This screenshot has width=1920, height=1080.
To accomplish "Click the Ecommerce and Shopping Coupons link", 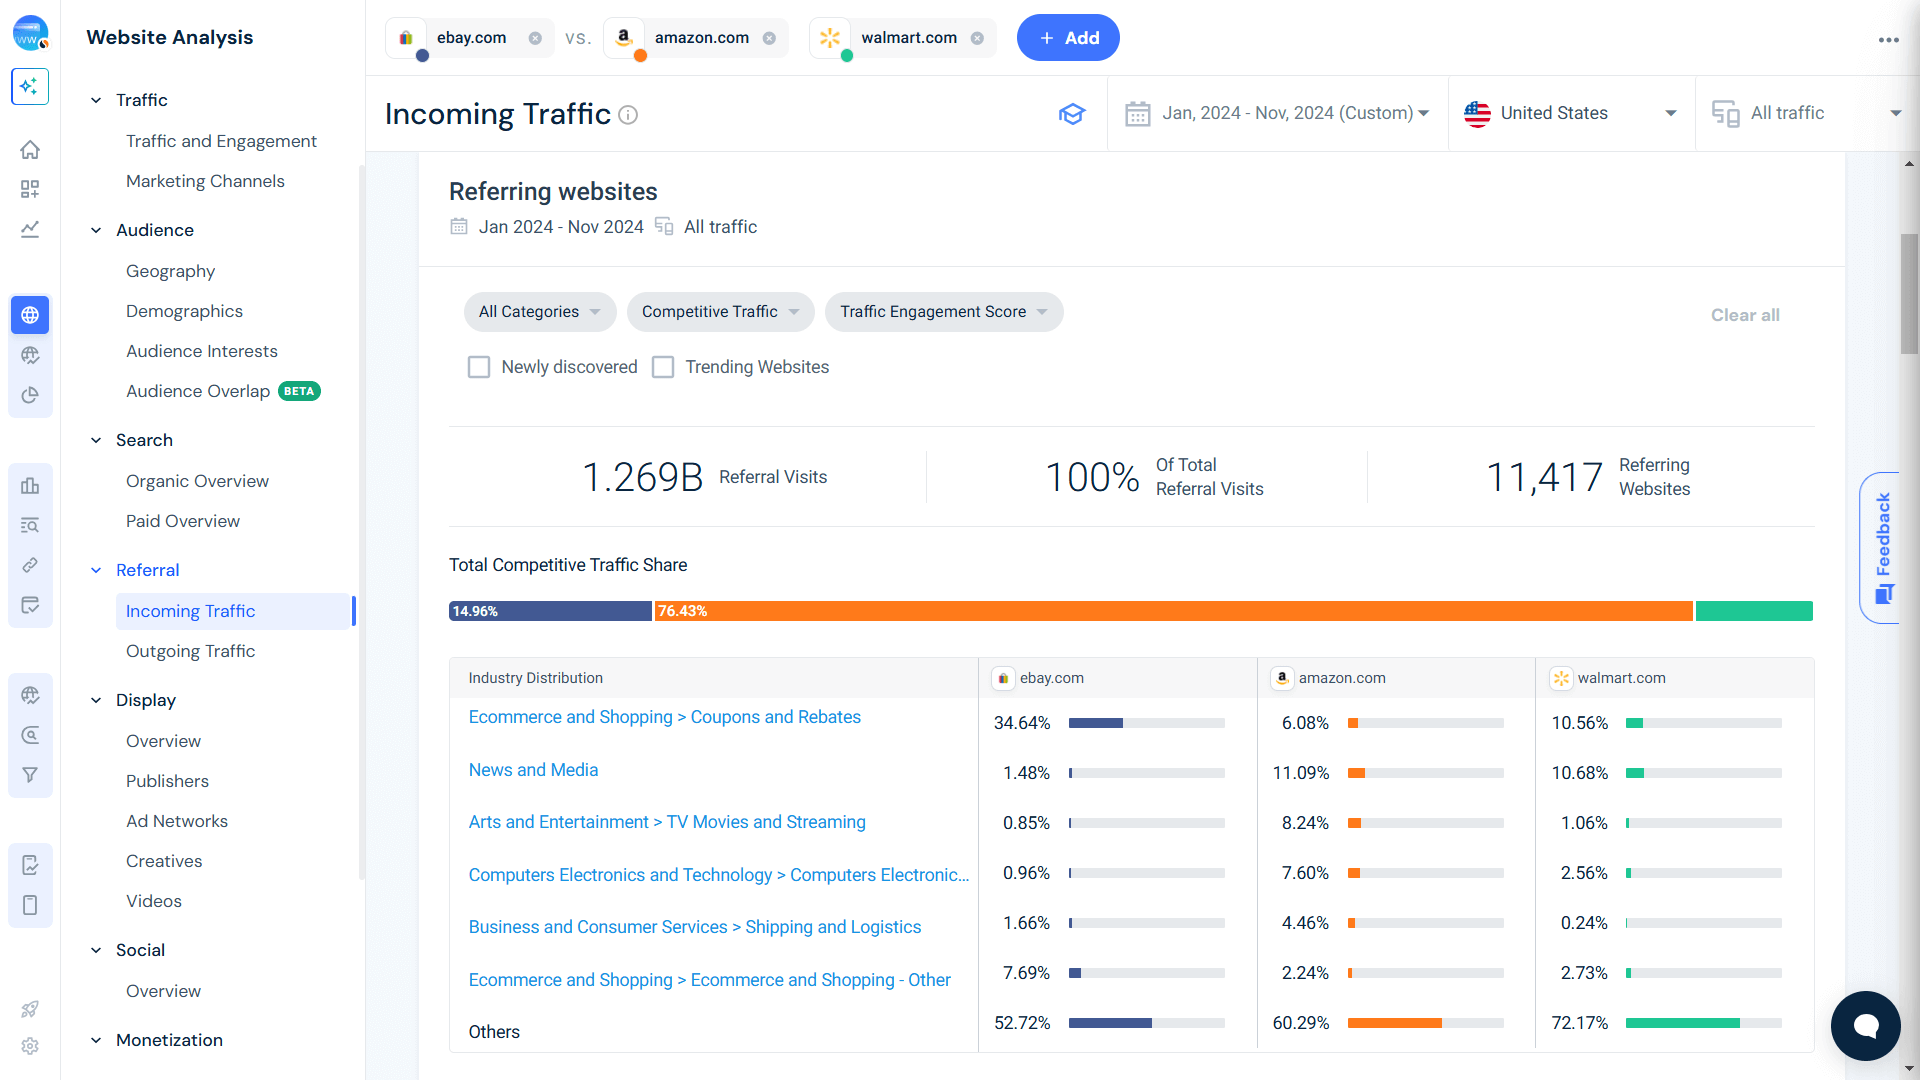I will coord(665,716).
